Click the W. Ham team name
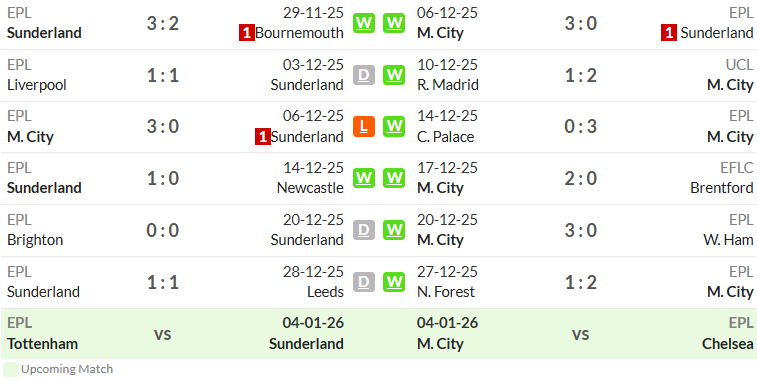757x380 pixels. click(730, 240)
